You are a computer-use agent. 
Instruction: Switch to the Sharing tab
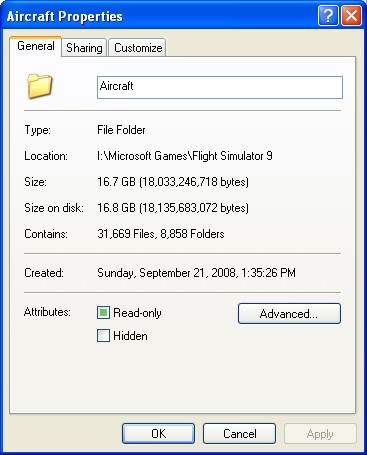tap(84, 48)
